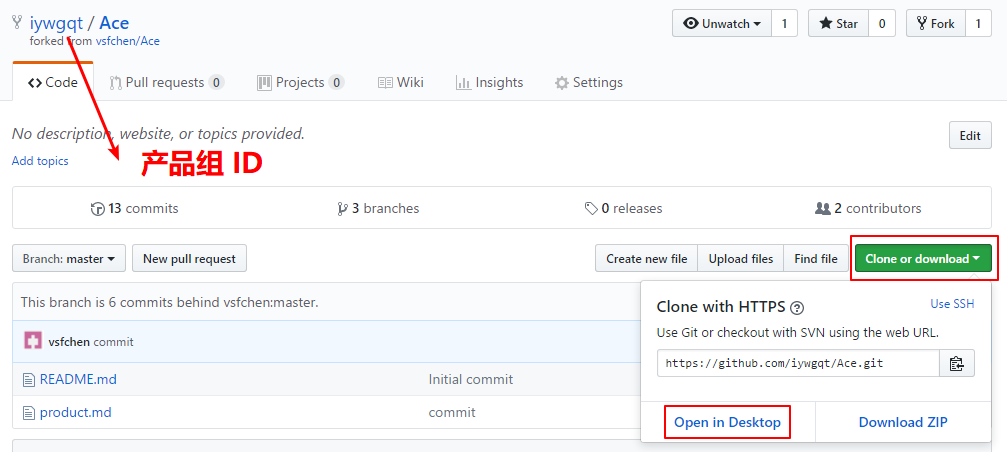Go to the Settings tab
This screenshot has width=1007, height=452.
tap(589, 83)
